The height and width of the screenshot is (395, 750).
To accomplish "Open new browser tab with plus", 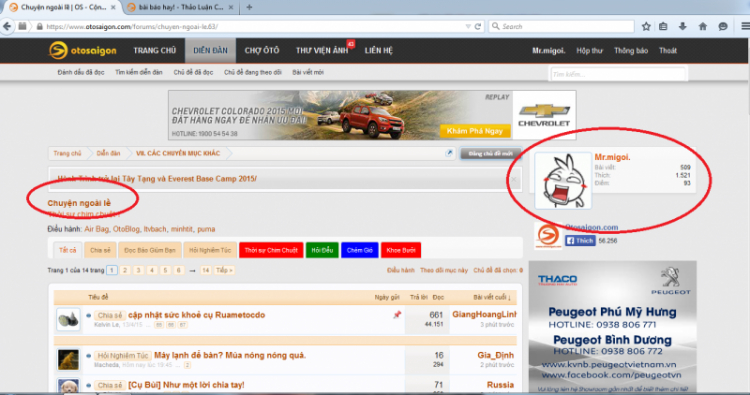I will tap(249, 7).
